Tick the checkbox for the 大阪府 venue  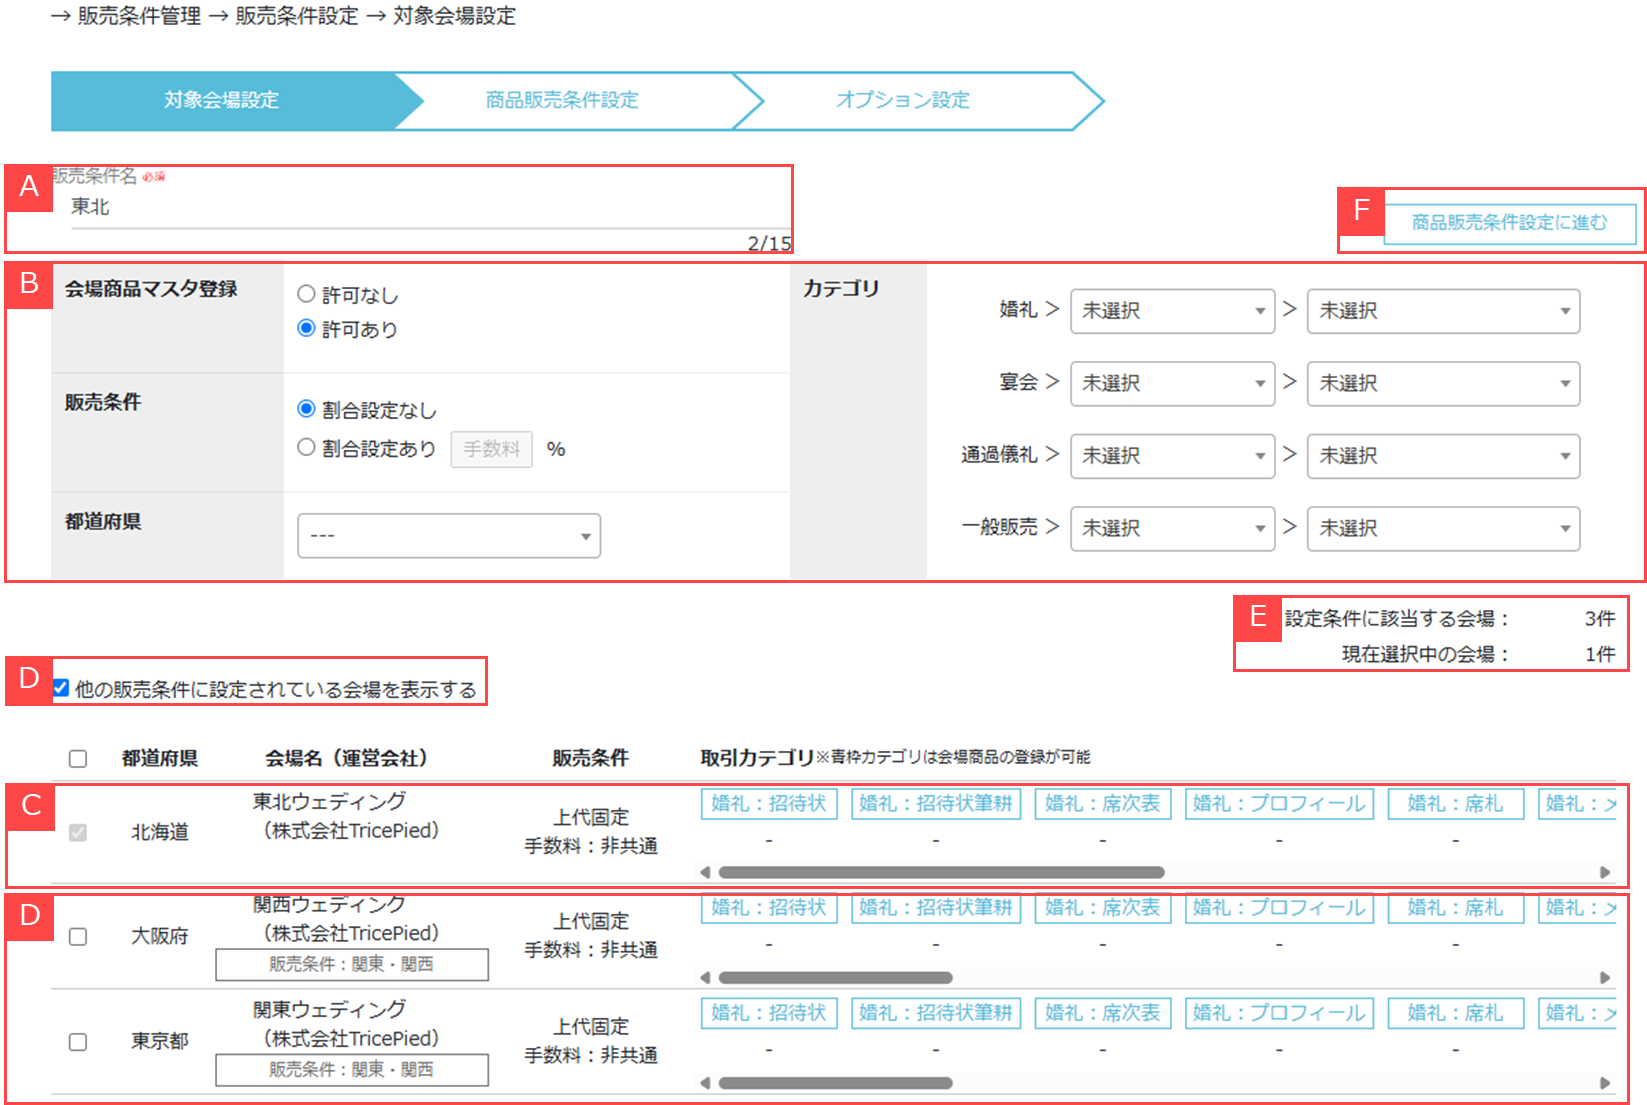click(x=78, y=937)
